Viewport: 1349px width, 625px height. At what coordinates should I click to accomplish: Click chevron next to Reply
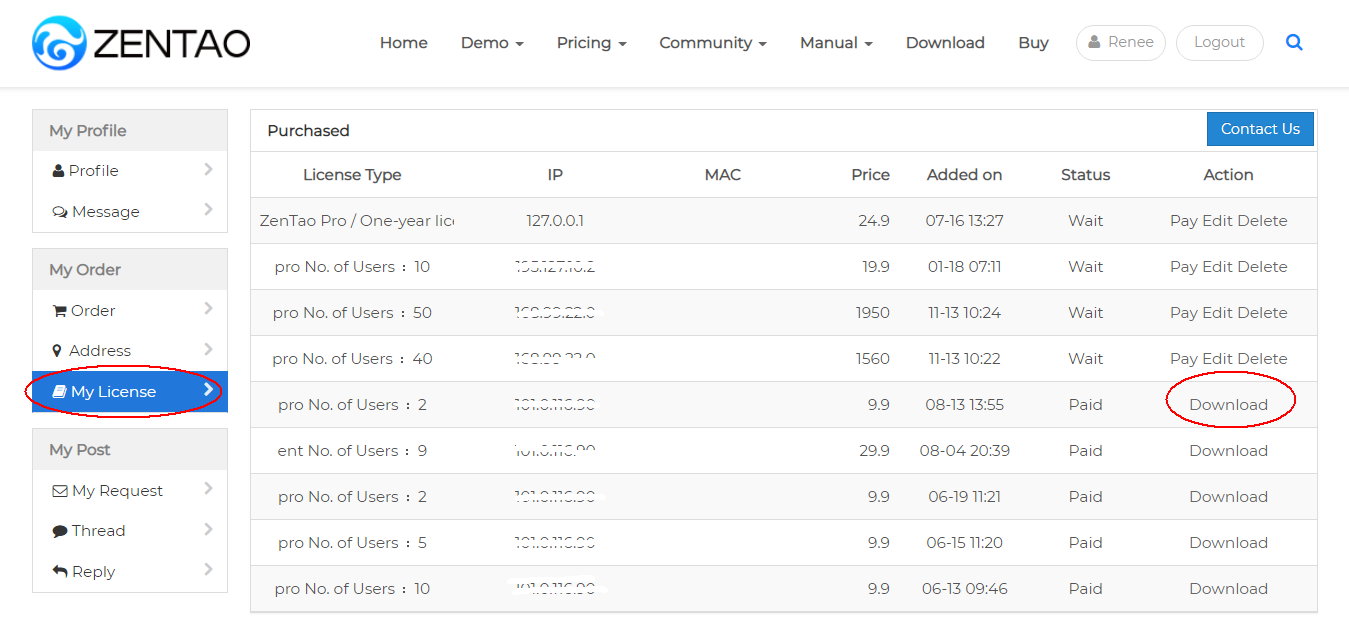(x=208, y=570)
